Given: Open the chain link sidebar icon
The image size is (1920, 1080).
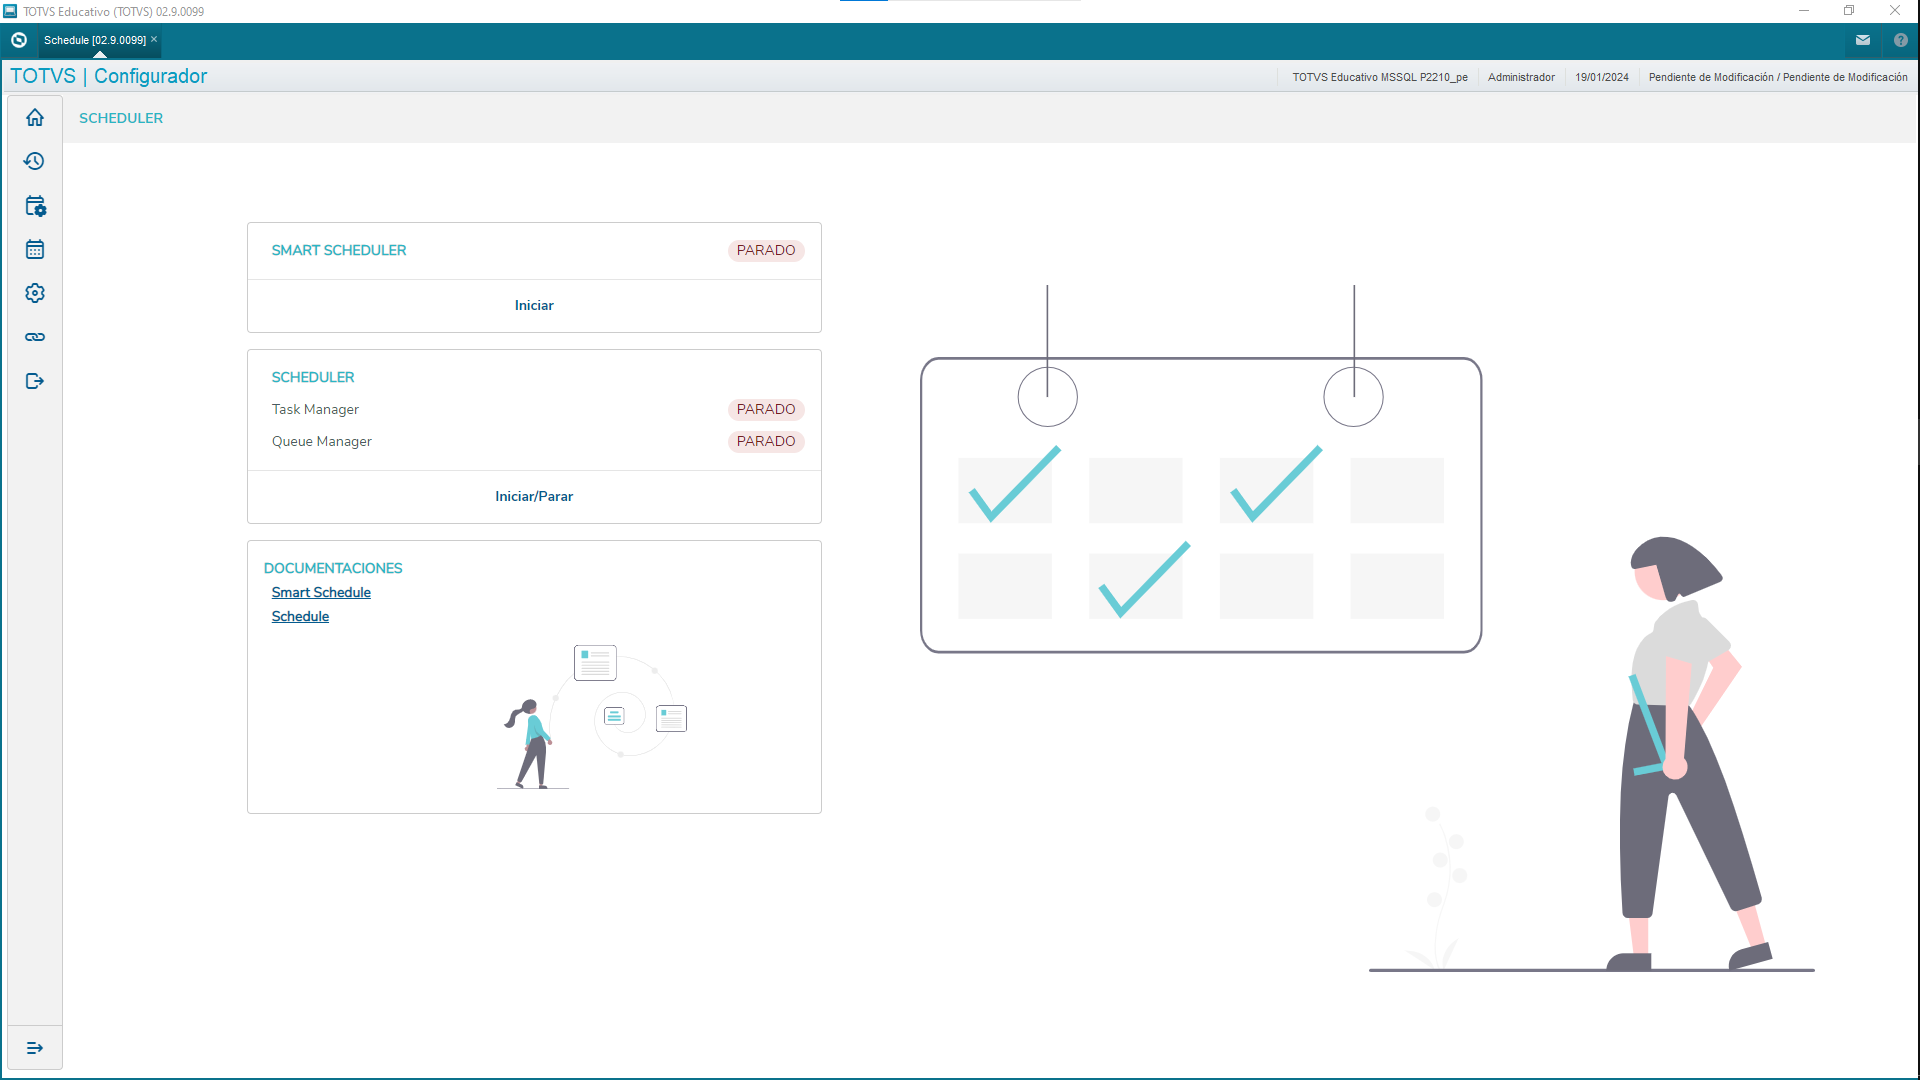Looking at the screenshot, I should click(x=35, y=337).
